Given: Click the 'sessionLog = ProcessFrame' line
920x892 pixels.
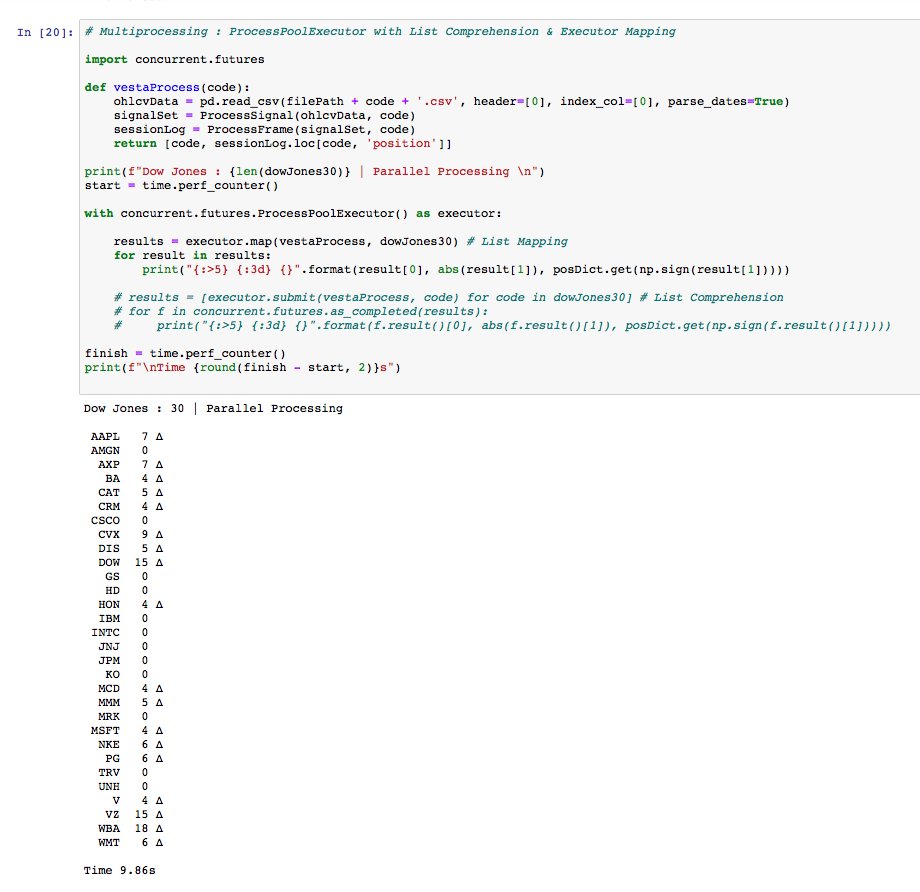Looking at the screenshot, I should point(264,130).
